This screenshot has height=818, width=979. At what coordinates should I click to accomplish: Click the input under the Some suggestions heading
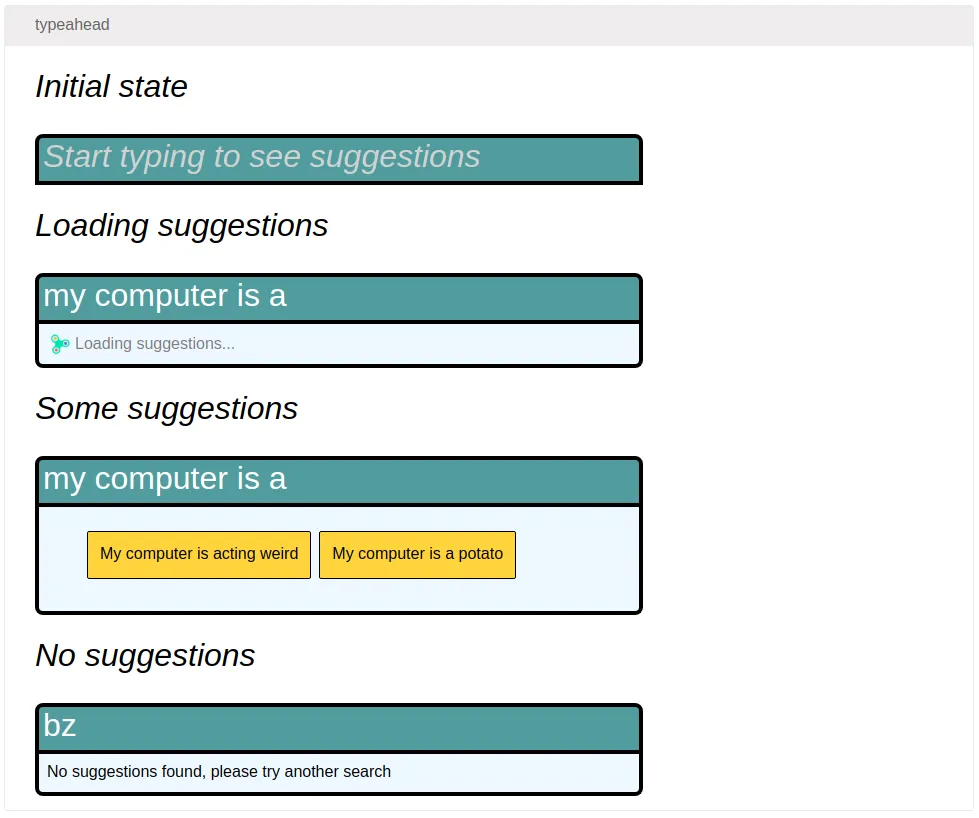pyautogui.click(x=338, y=480)
